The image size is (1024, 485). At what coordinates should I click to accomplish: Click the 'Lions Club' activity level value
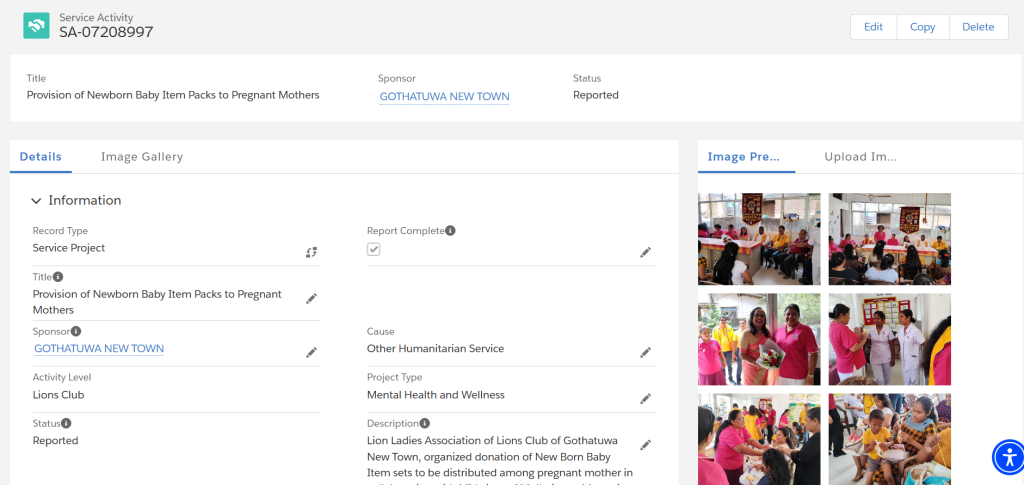click(x=58, y=395)
